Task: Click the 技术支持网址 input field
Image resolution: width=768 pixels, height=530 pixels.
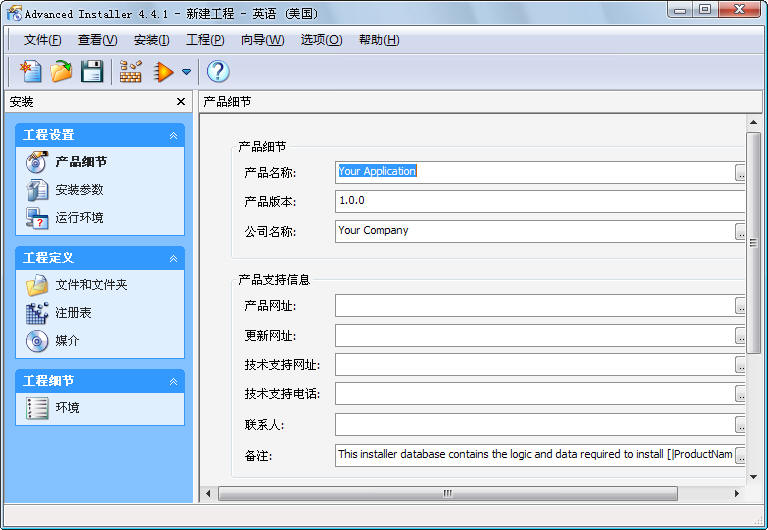Action: pyautogui.click(x=535, y=364)
